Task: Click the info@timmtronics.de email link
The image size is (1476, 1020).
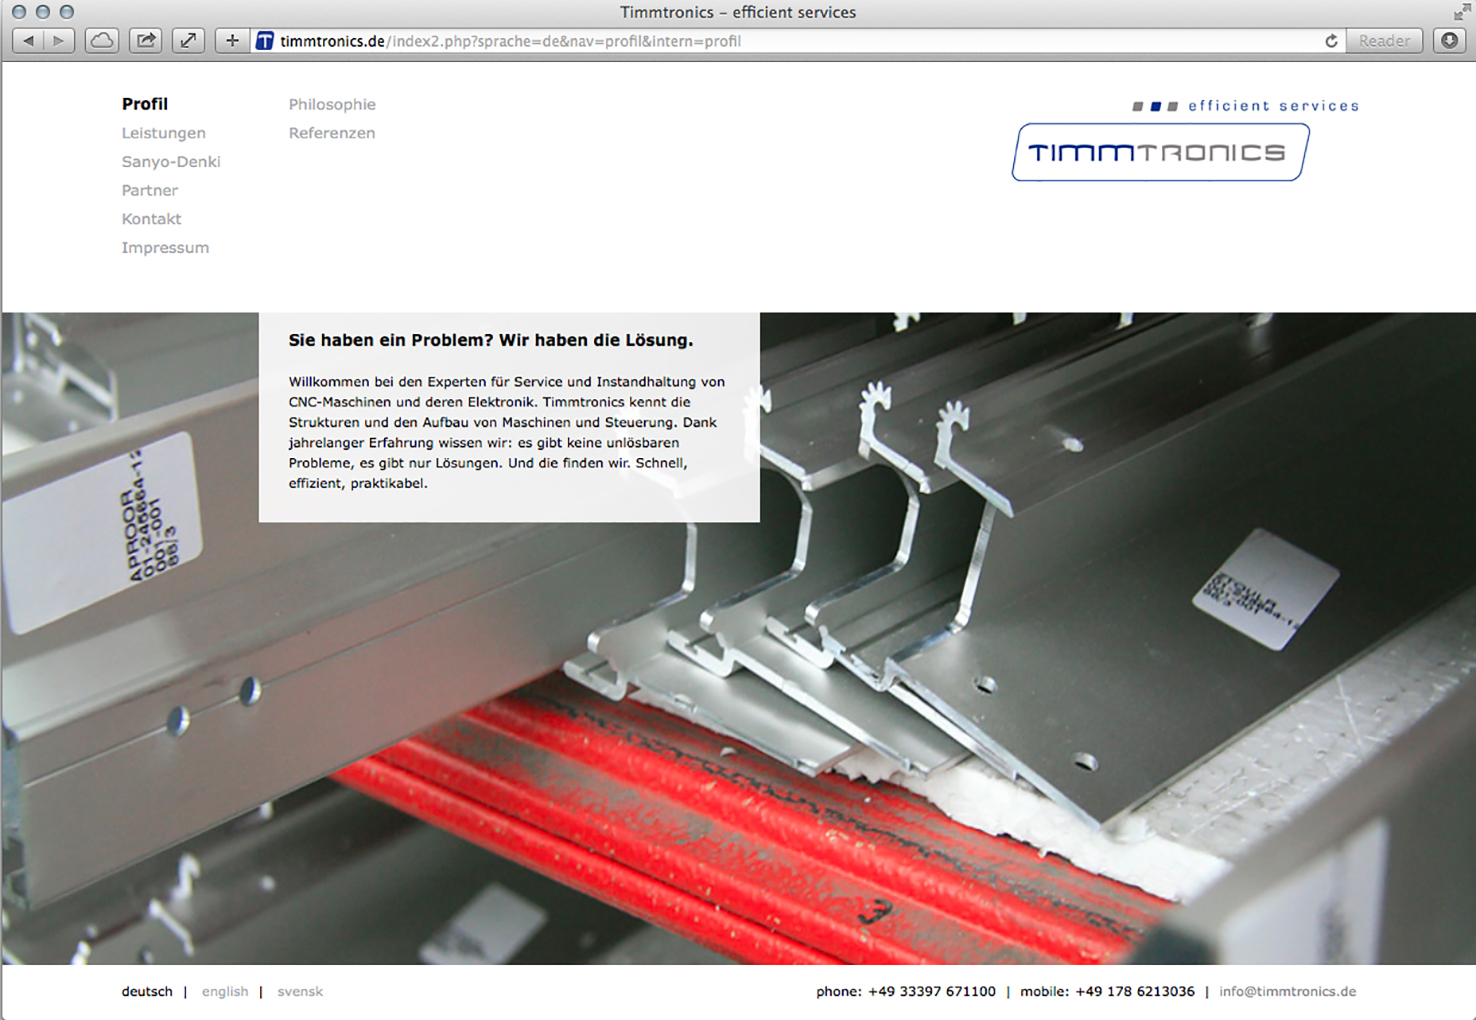Action: (1287, 992)
